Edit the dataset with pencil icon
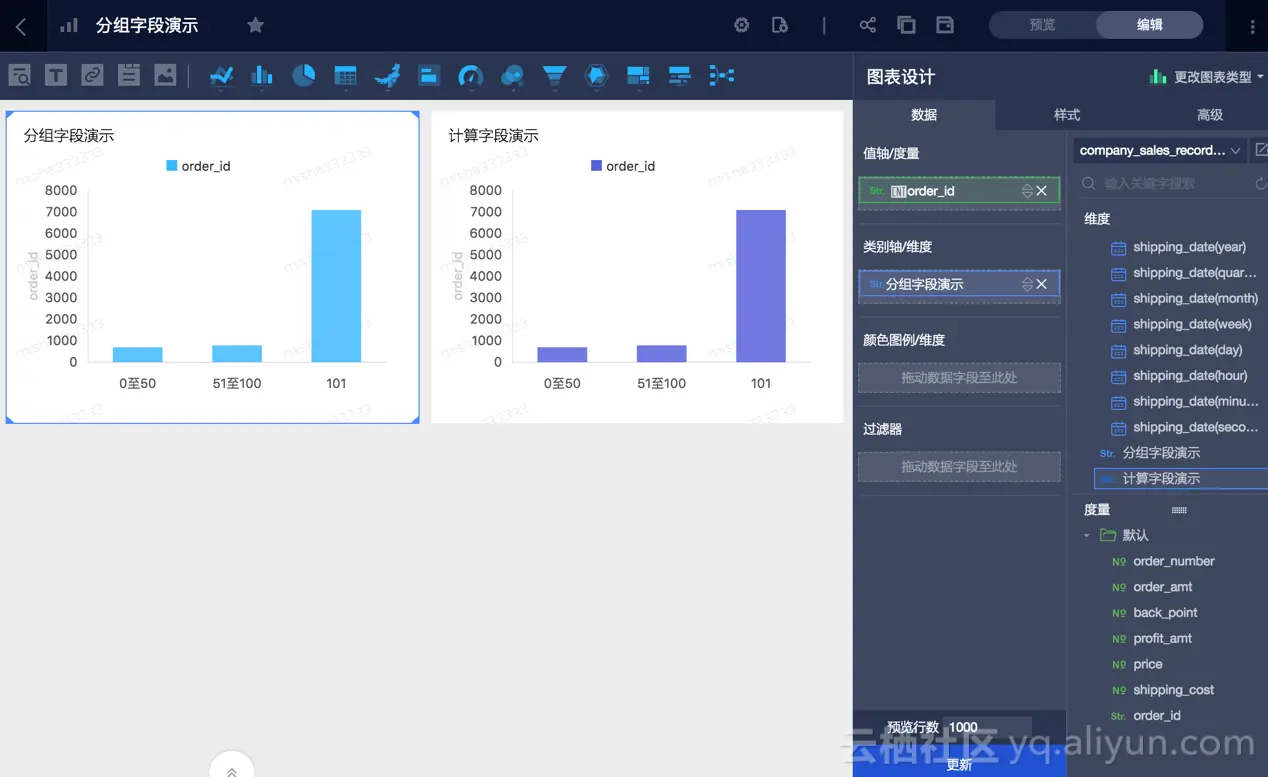The height and width of the screenshot is (777, 1268). tap(1261, 150)
